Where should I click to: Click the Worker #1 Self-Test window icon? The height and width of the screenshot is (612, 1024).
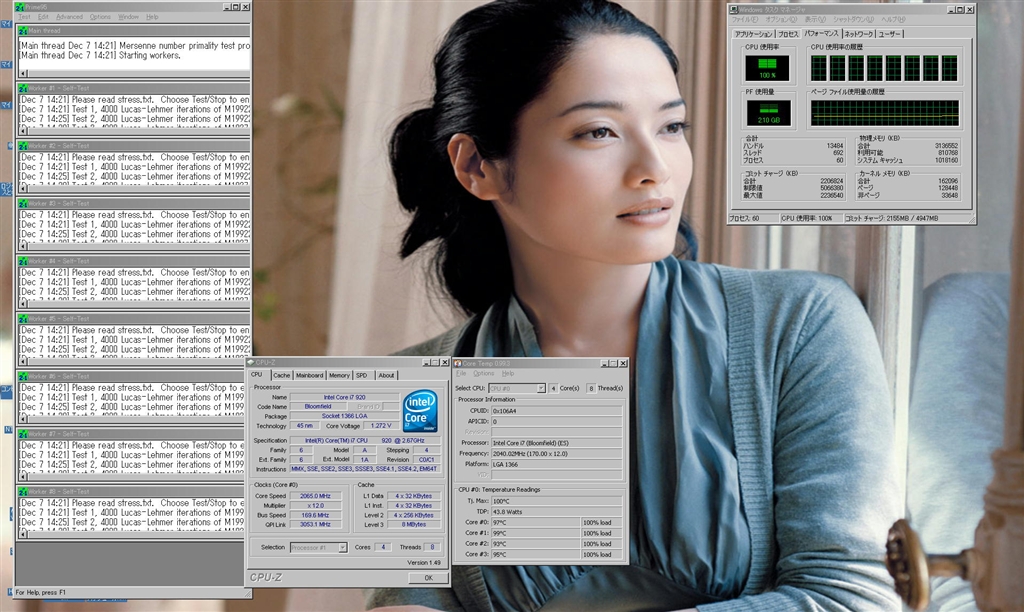[x=22, y=88]
